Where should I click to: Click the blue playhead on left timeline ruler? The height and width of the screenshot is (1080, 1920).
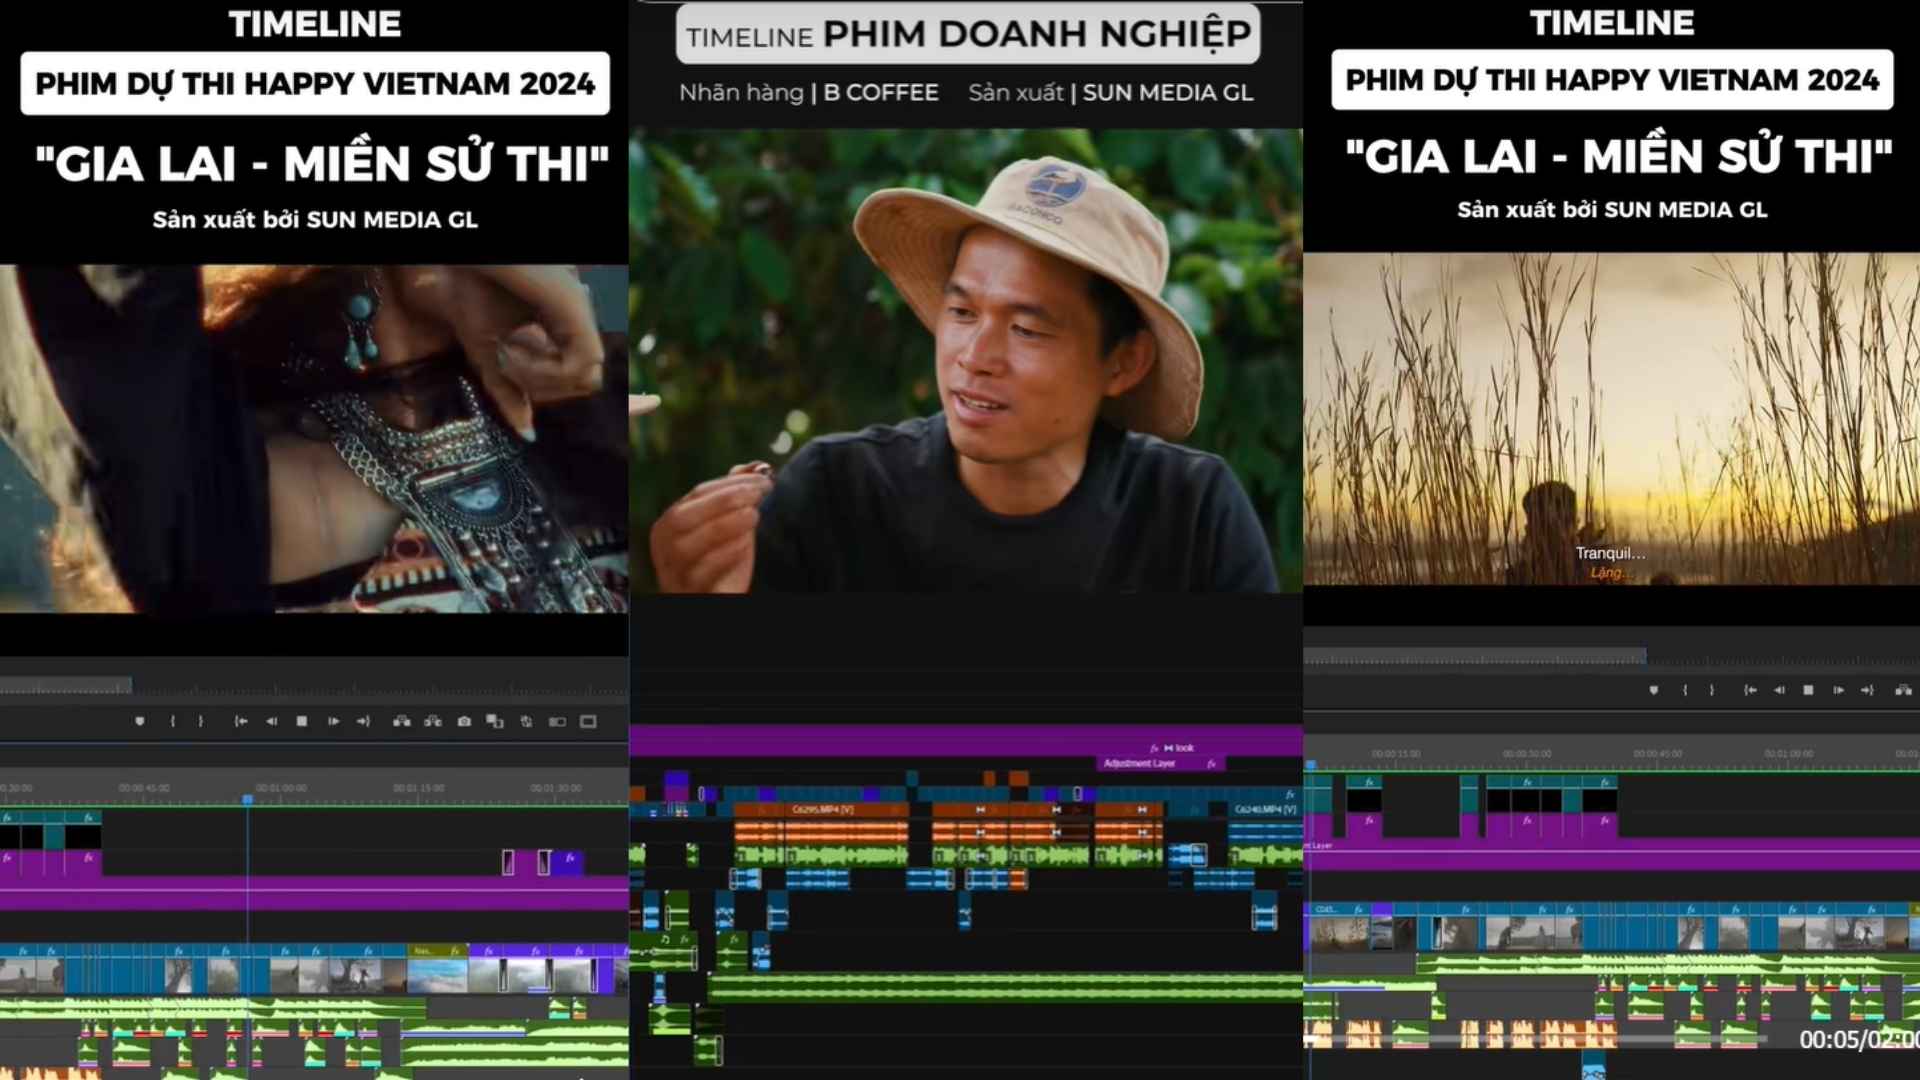click(x=248, y=799)
